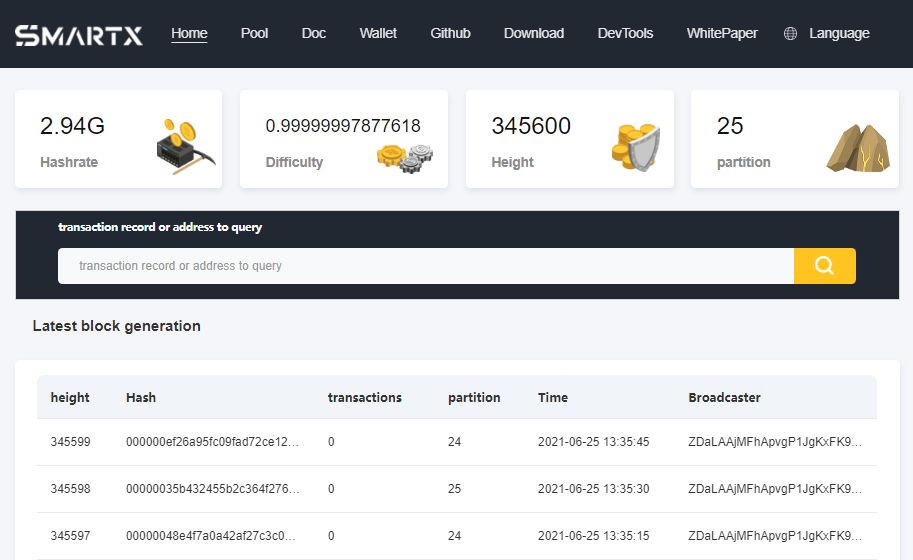This screenshot has height=560, width=913.
Task: Click the SmartX logo
Action: [x=79, y=35]
